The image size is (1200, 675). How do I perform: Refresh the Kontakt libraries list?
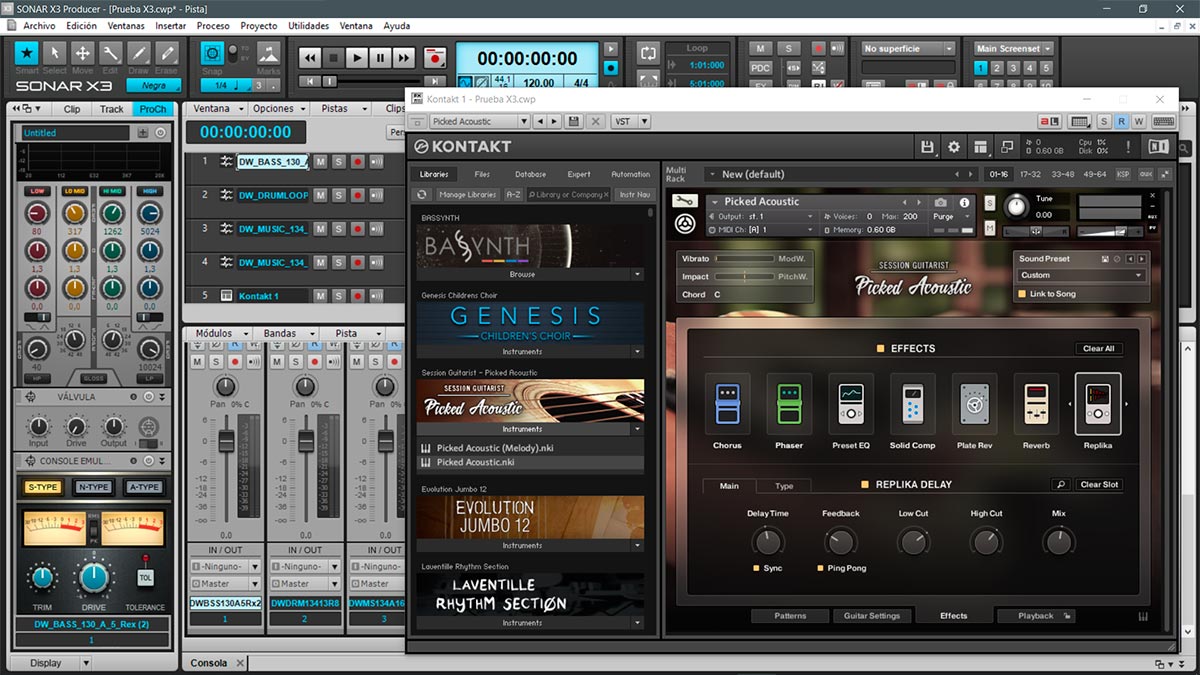click(x=422, y=194)
